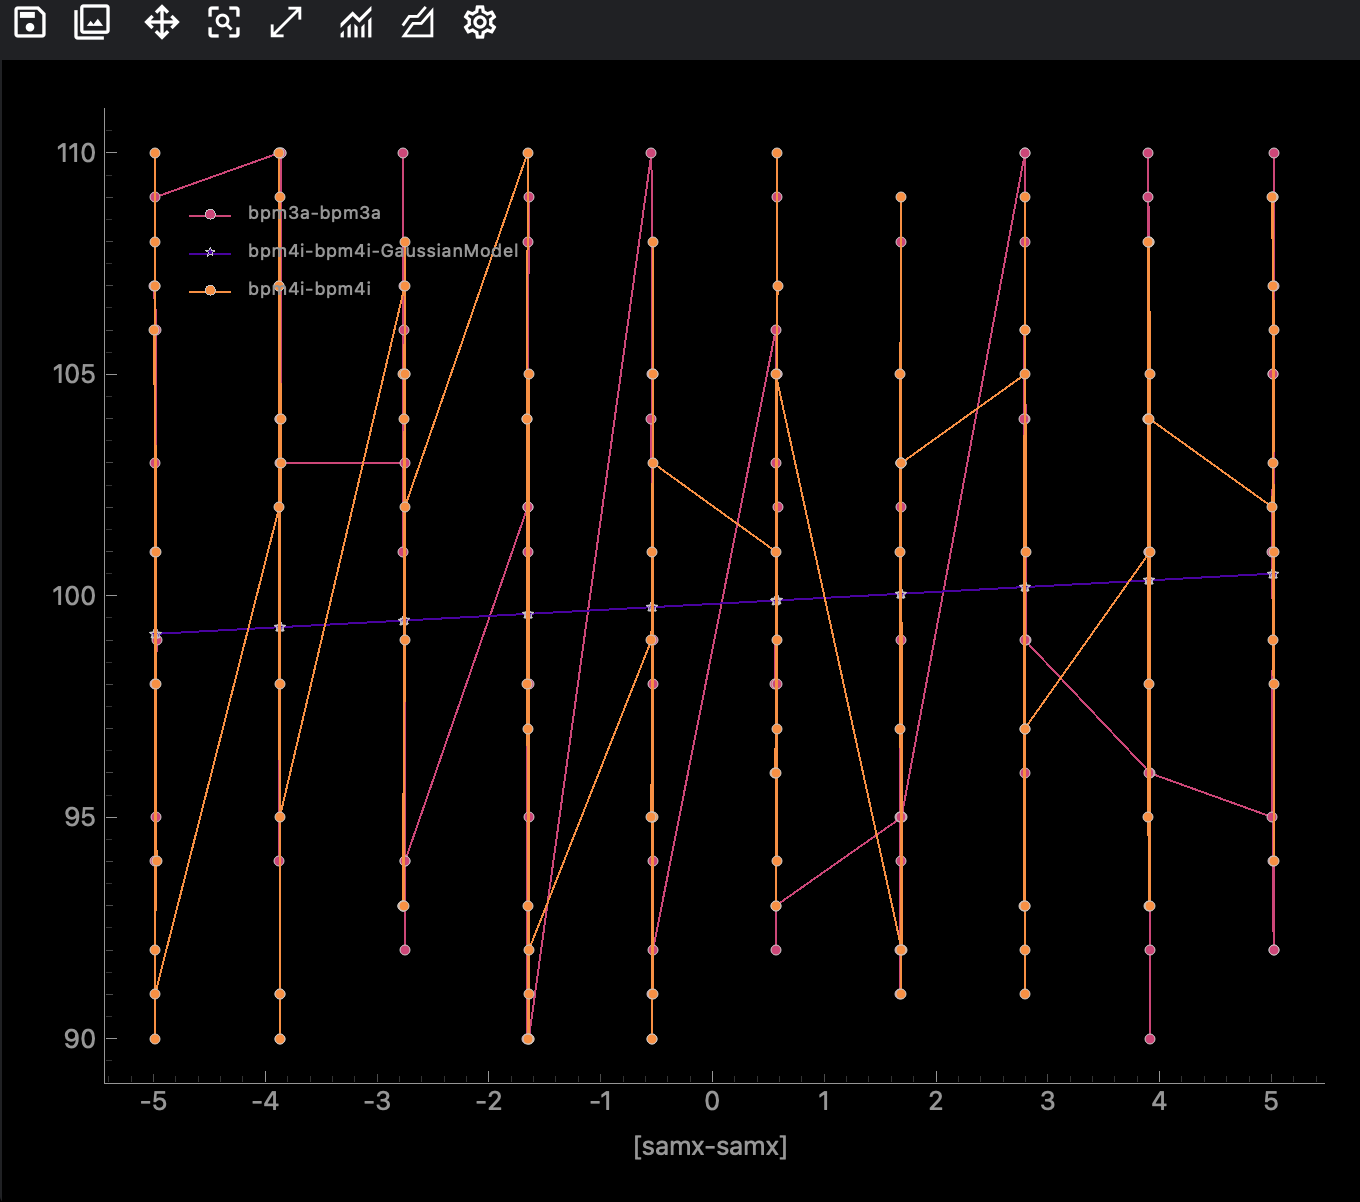Toggle bpm4i-bpm4i legend label
Screen dimensions: 1360x1202
tap(309, 289)
